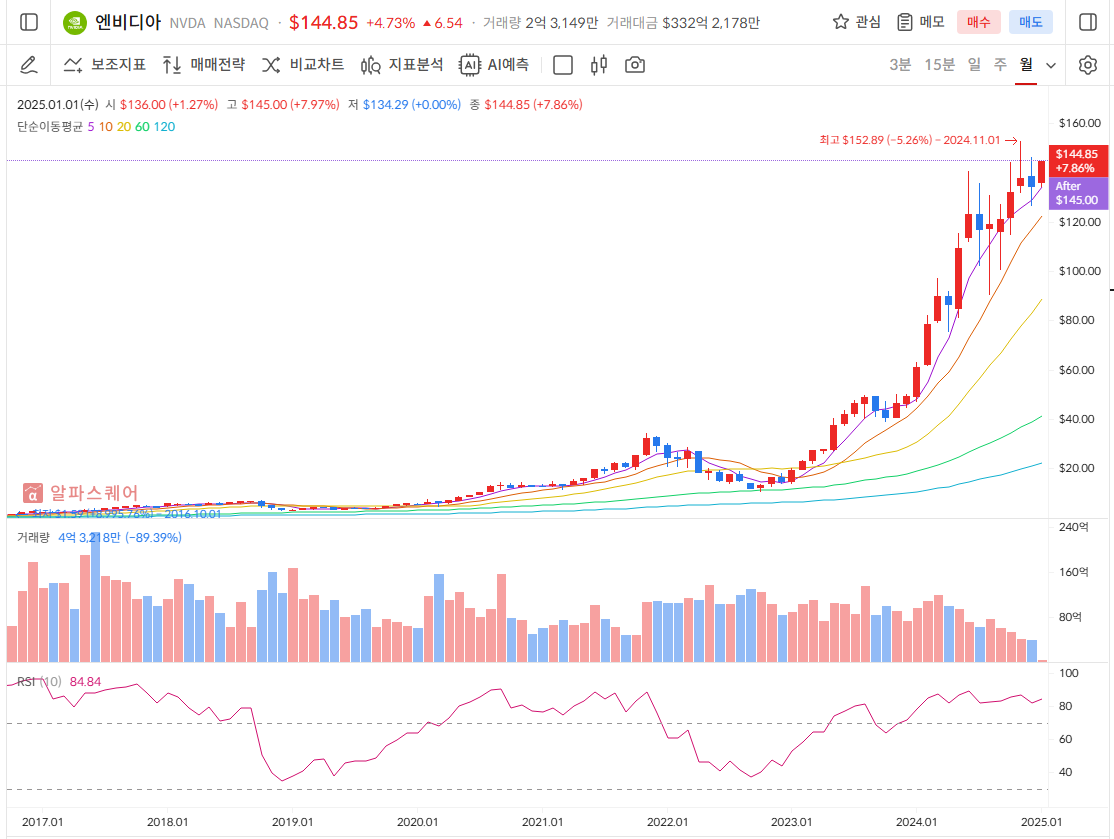Click moving average period 120
Screen dimensions: 1114x839
[x=164, y=126]
